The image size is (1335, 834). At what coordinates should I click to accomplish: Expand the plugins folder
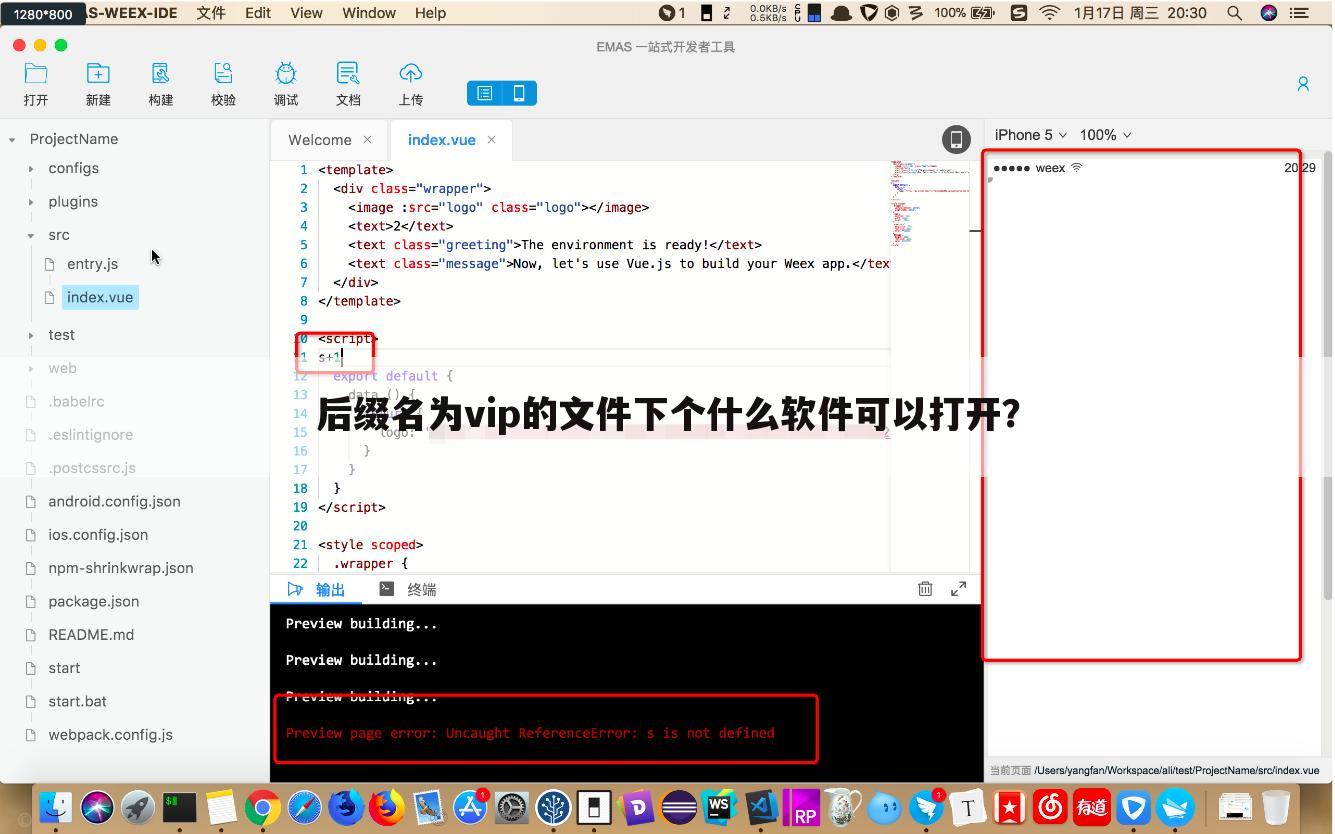click(31, 202)
